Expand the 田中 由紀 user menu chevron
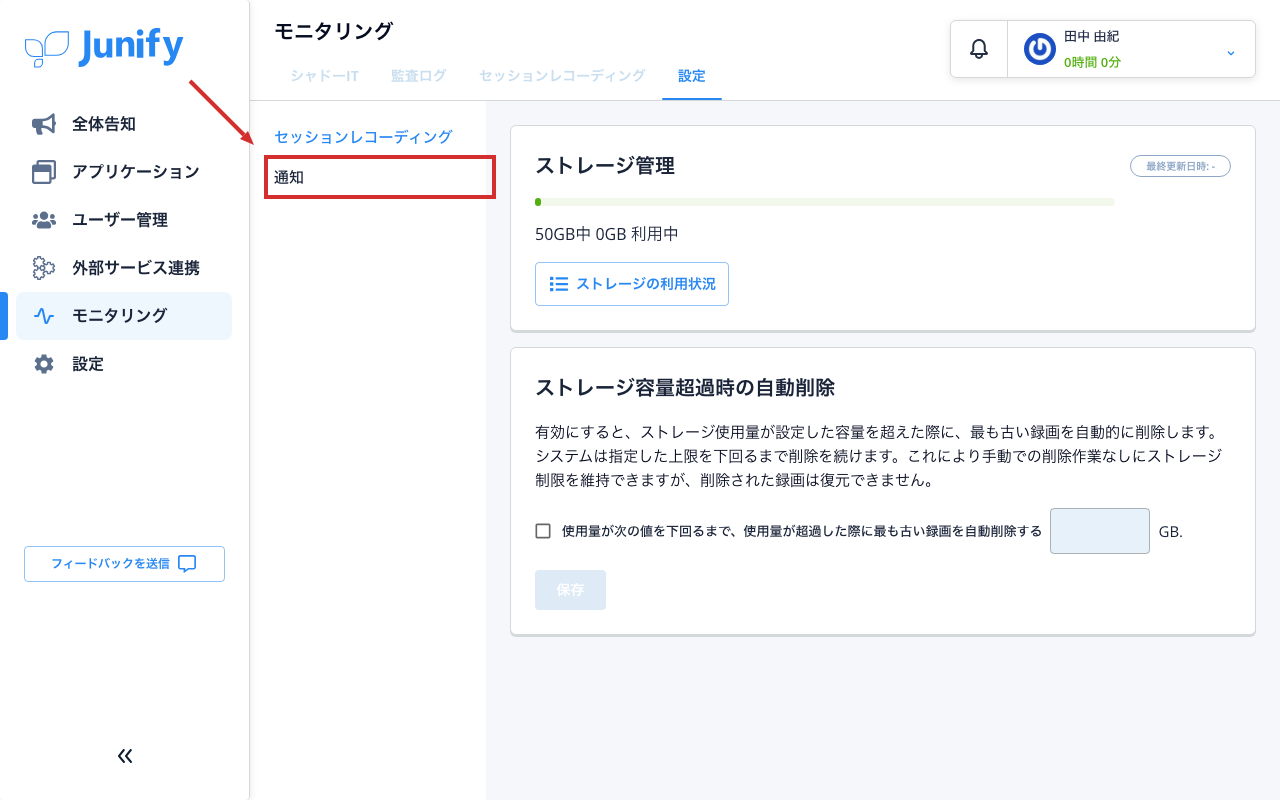The width and height of the screenshot is (1280, 800). point(1231,52)
